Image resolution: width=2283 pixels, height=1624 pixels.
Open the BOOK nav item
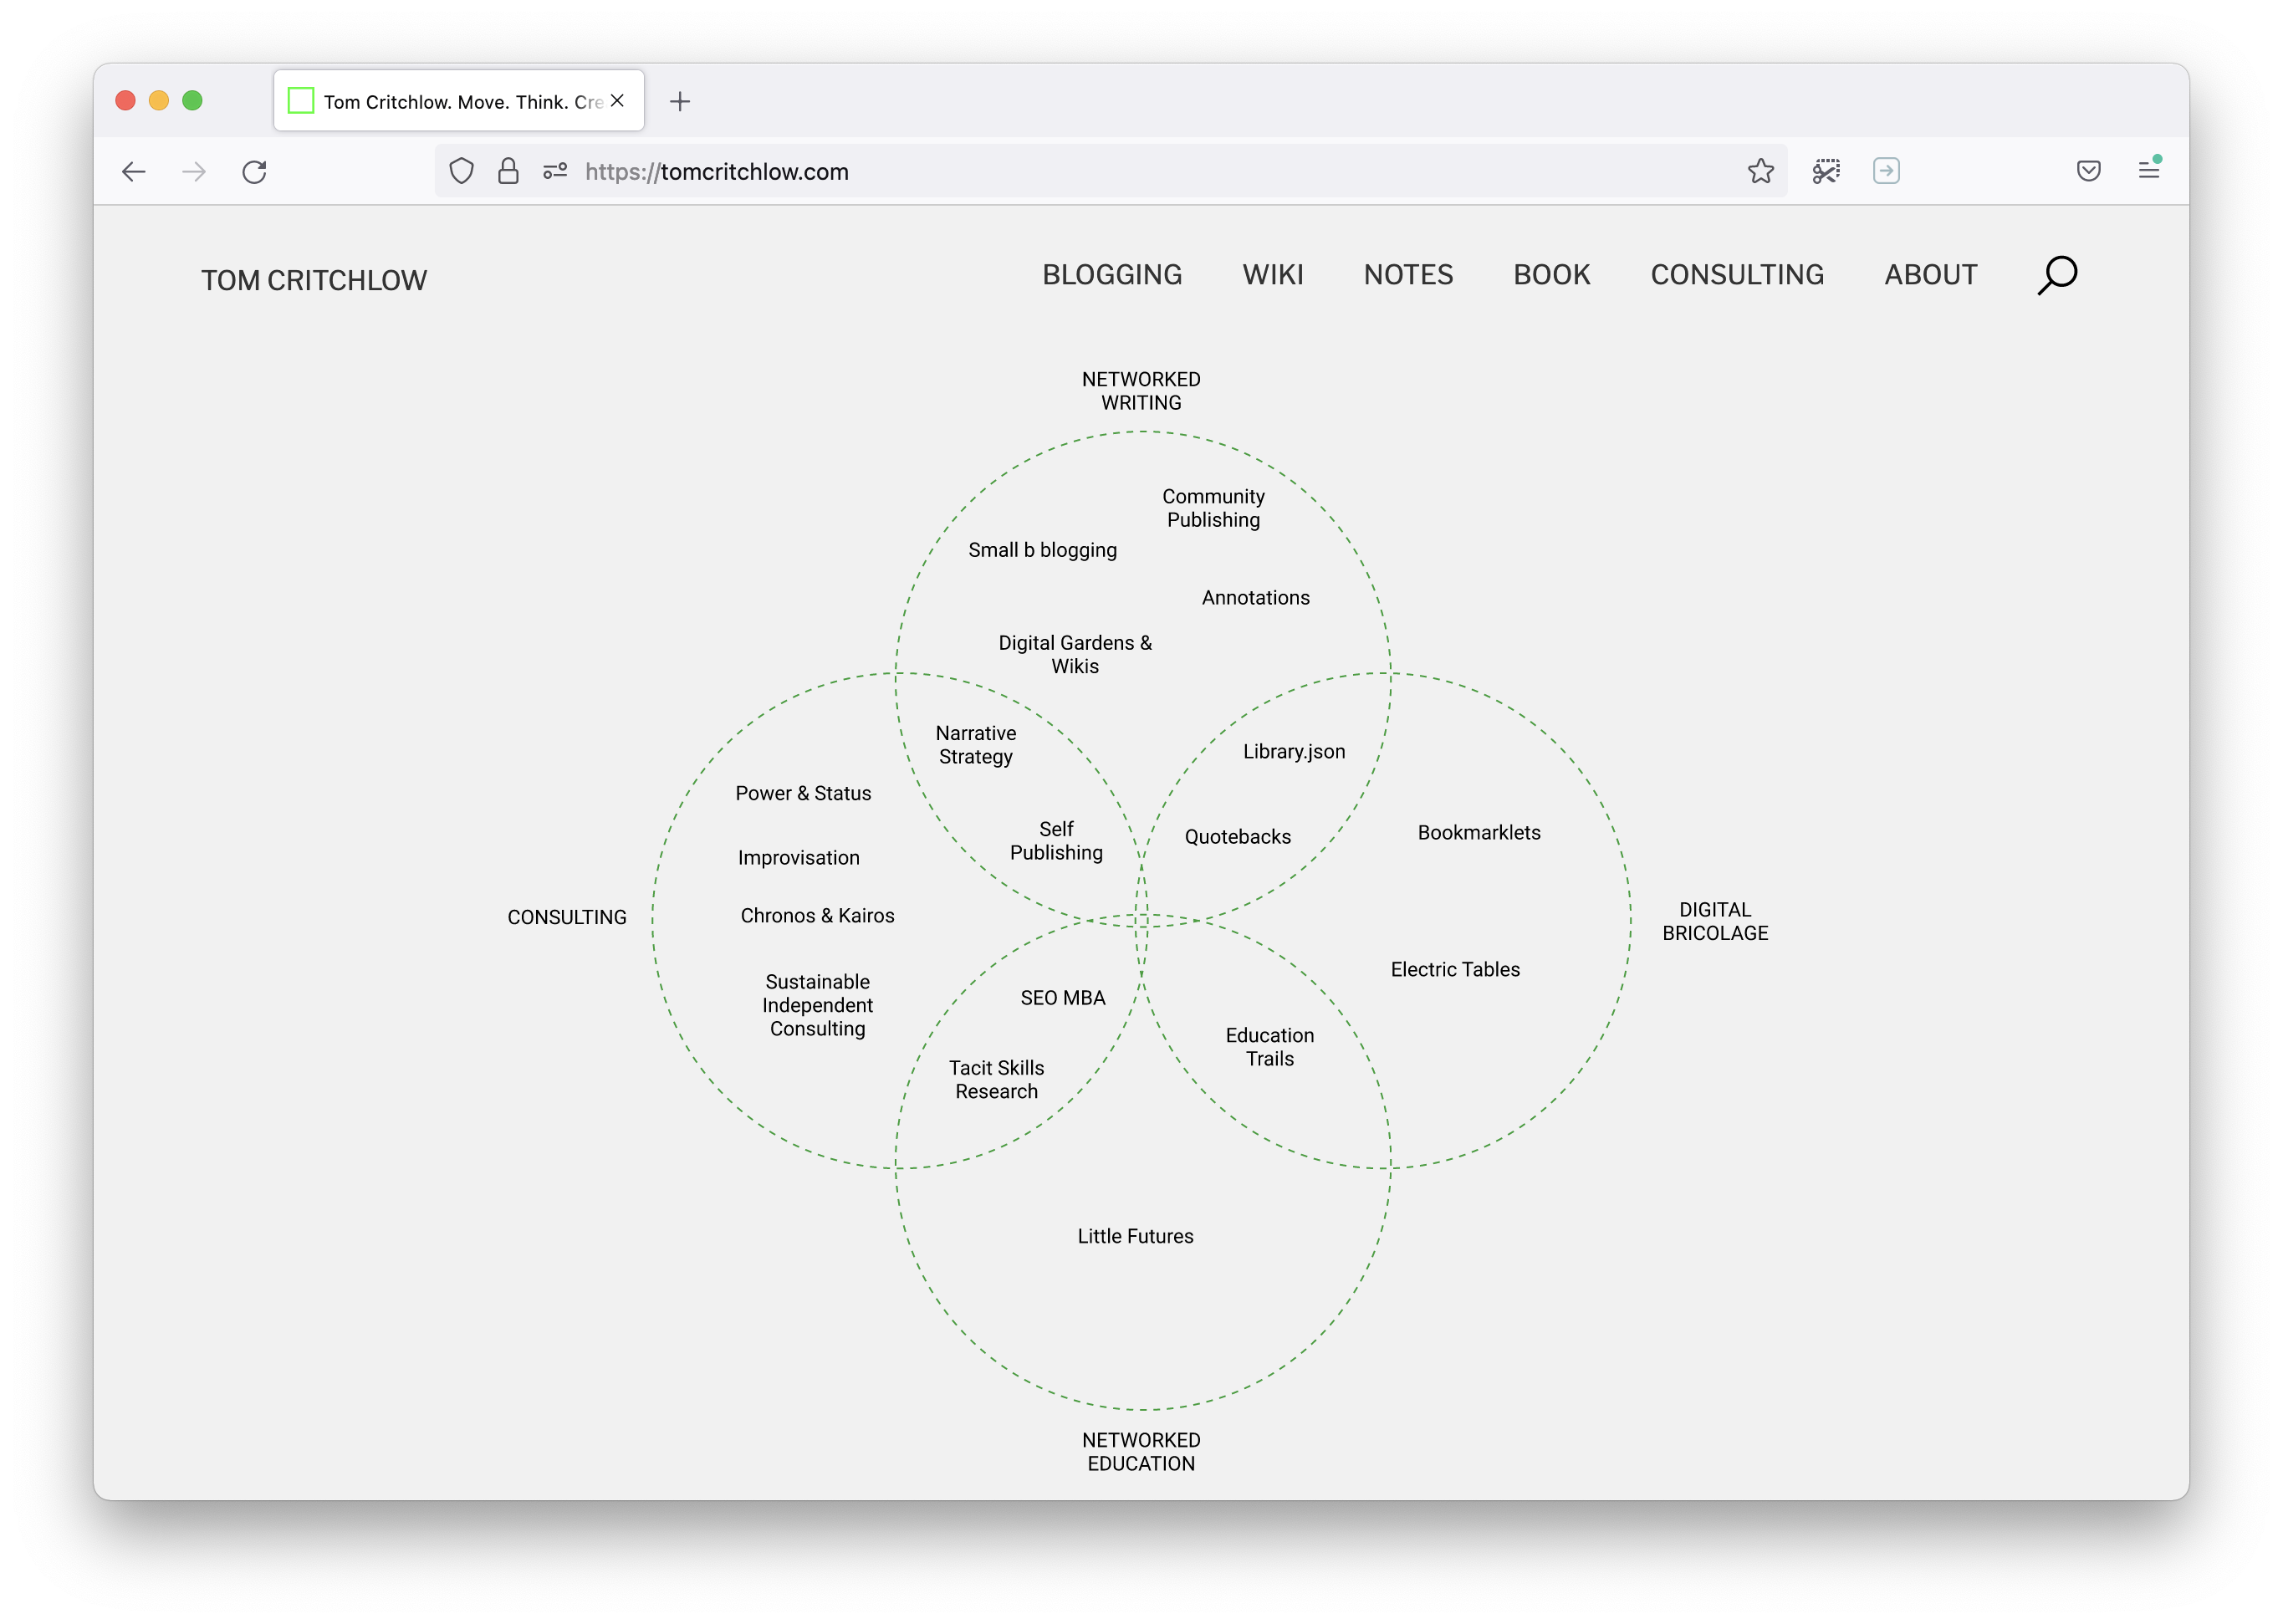coord(1551,275)
